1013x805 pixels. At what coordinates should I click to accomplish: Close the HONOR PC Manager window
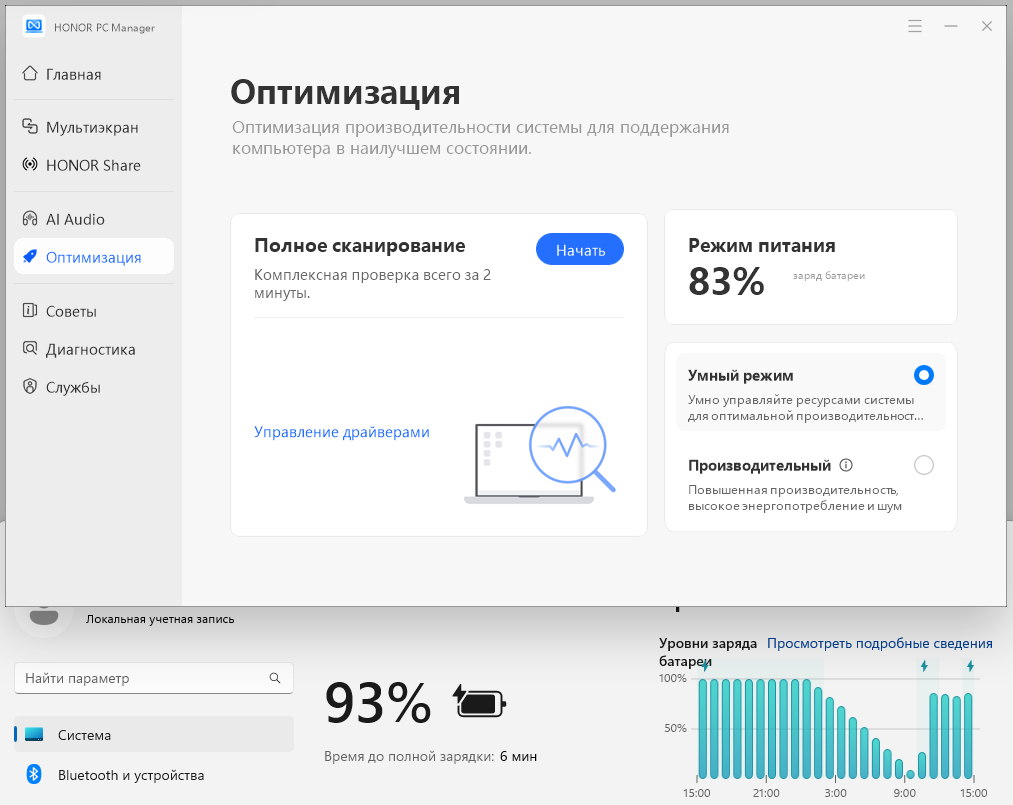pyautogui.click(x=987, y=26)
